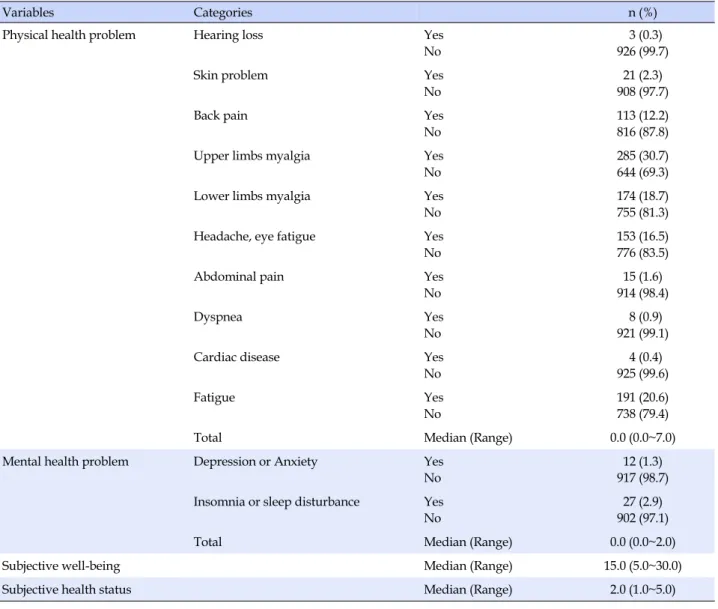Select the 'Depression or Anxiety' category

(255, 462)
